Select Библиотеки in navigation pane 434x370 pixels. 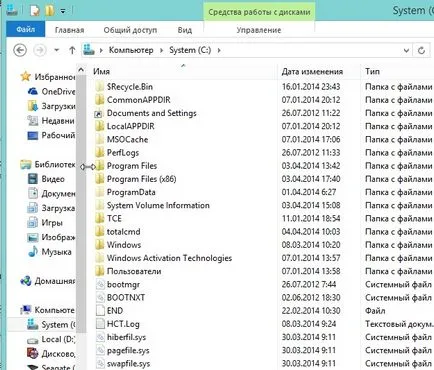pyautogui.click(x=48, y=164)
